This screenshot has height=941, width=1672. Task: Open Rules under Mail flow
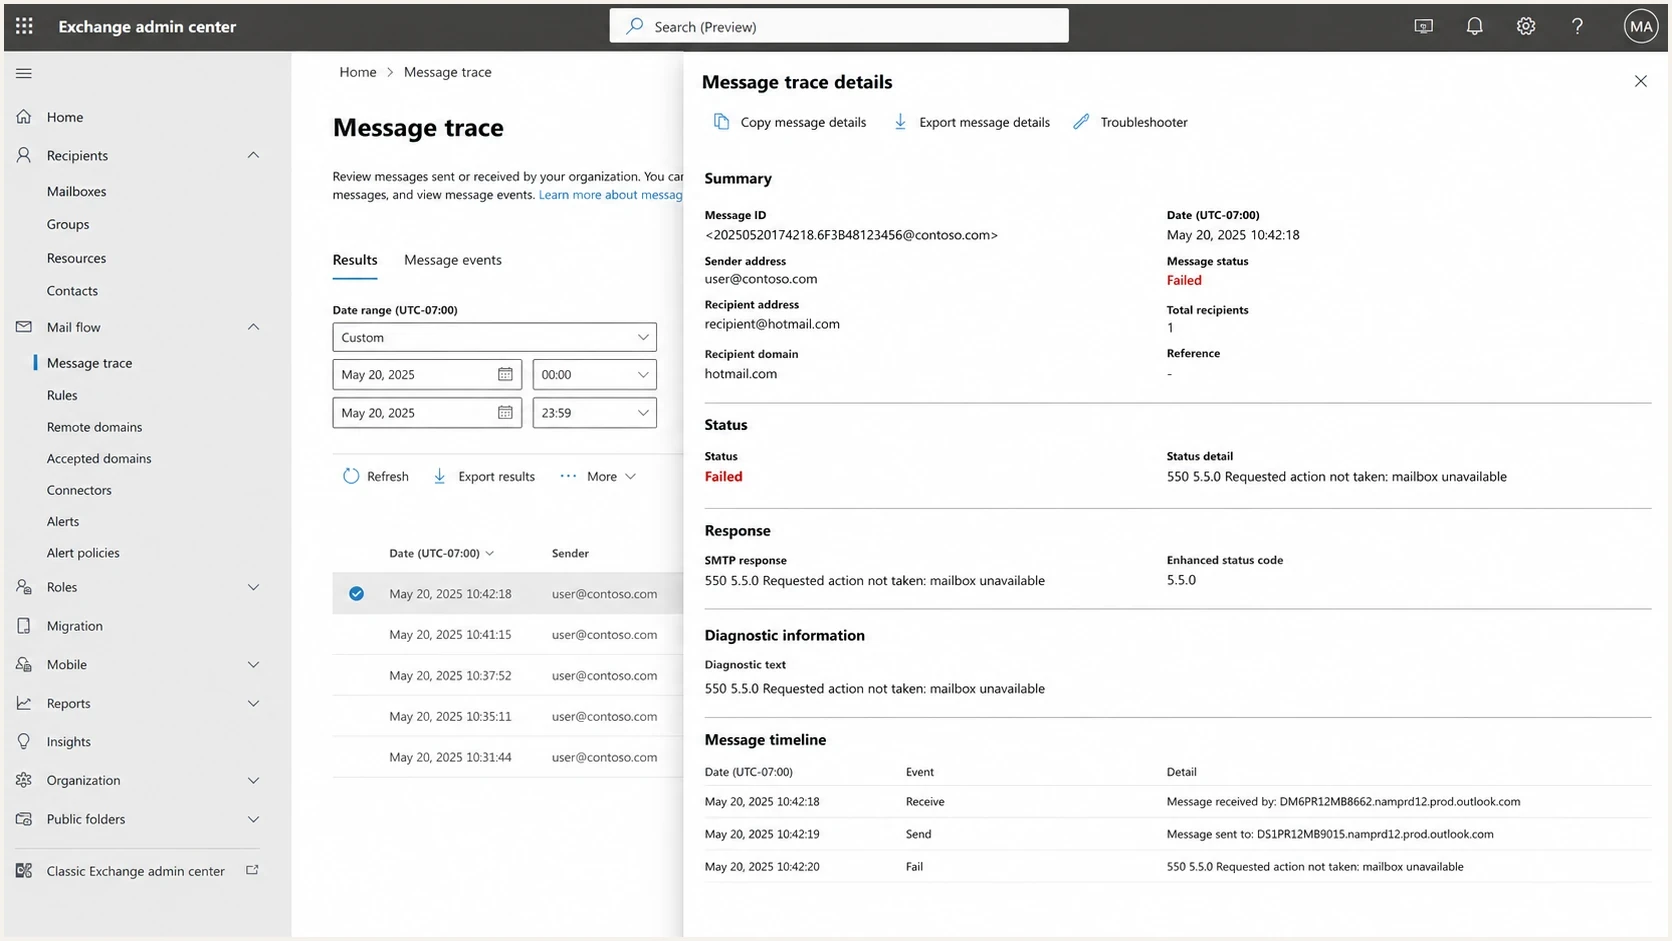[x=62, y=395]
